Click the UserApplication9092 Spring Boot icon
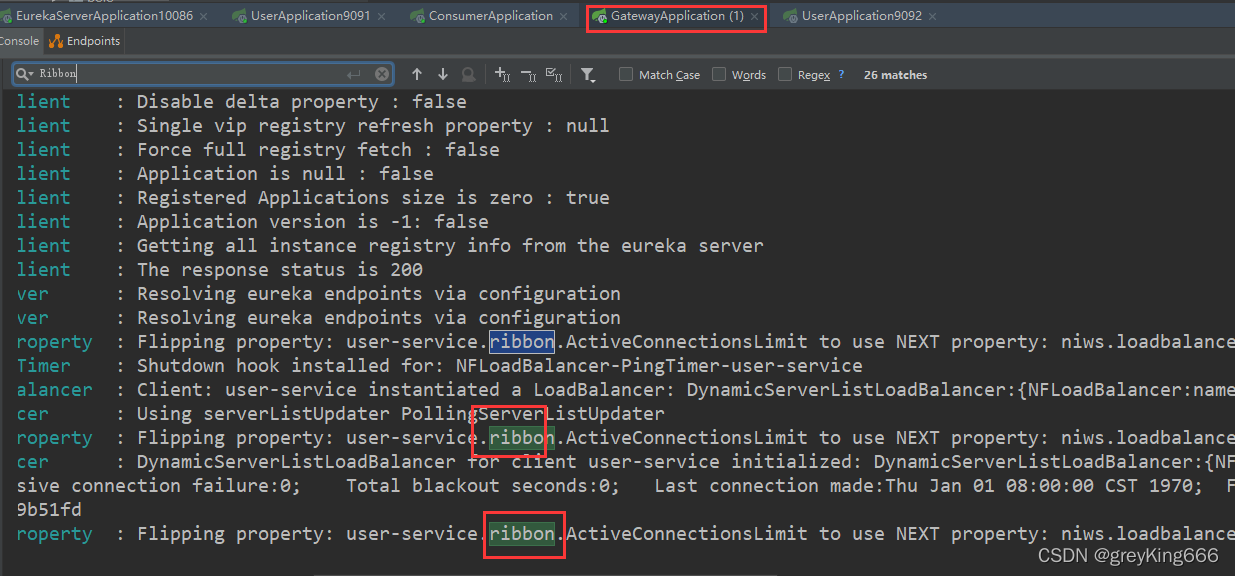 coord(790,16)
